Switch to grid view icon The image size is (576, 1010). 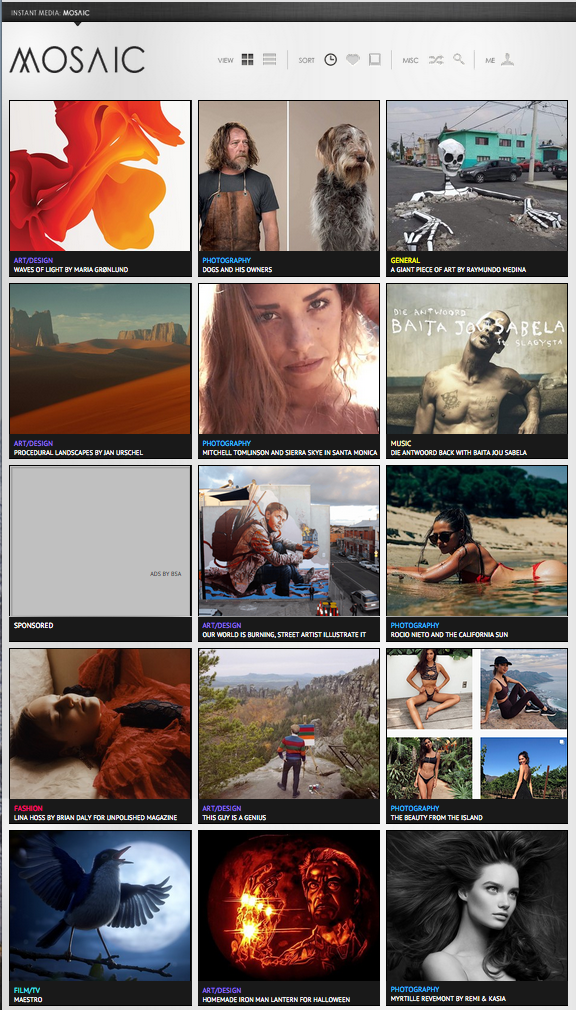tap(247, 60)
